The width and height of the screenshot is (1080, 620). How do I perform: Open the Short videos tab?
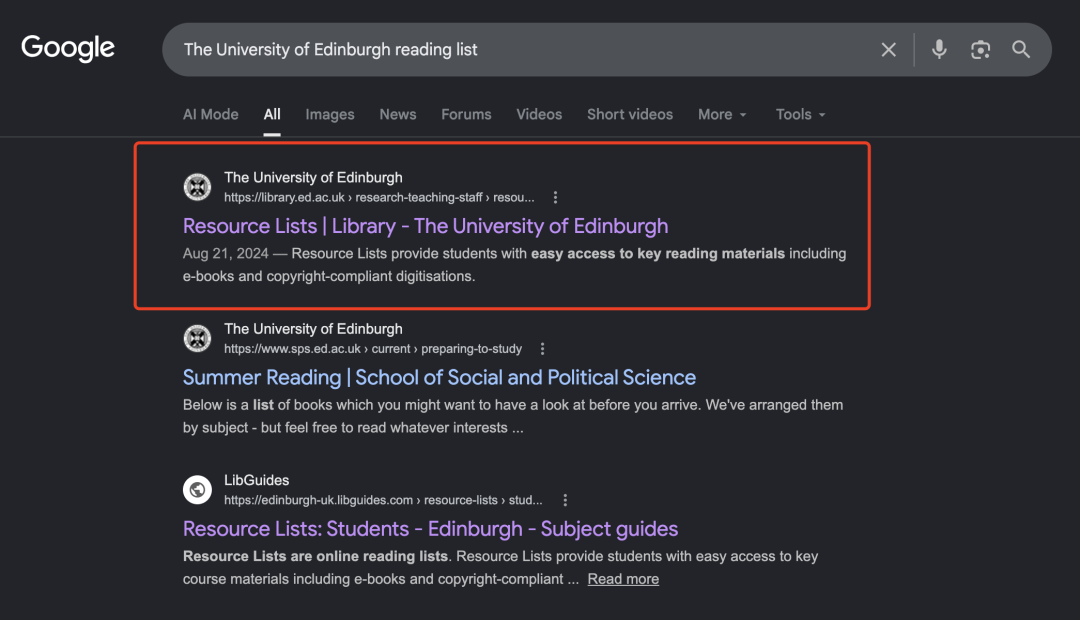(630, 114)
